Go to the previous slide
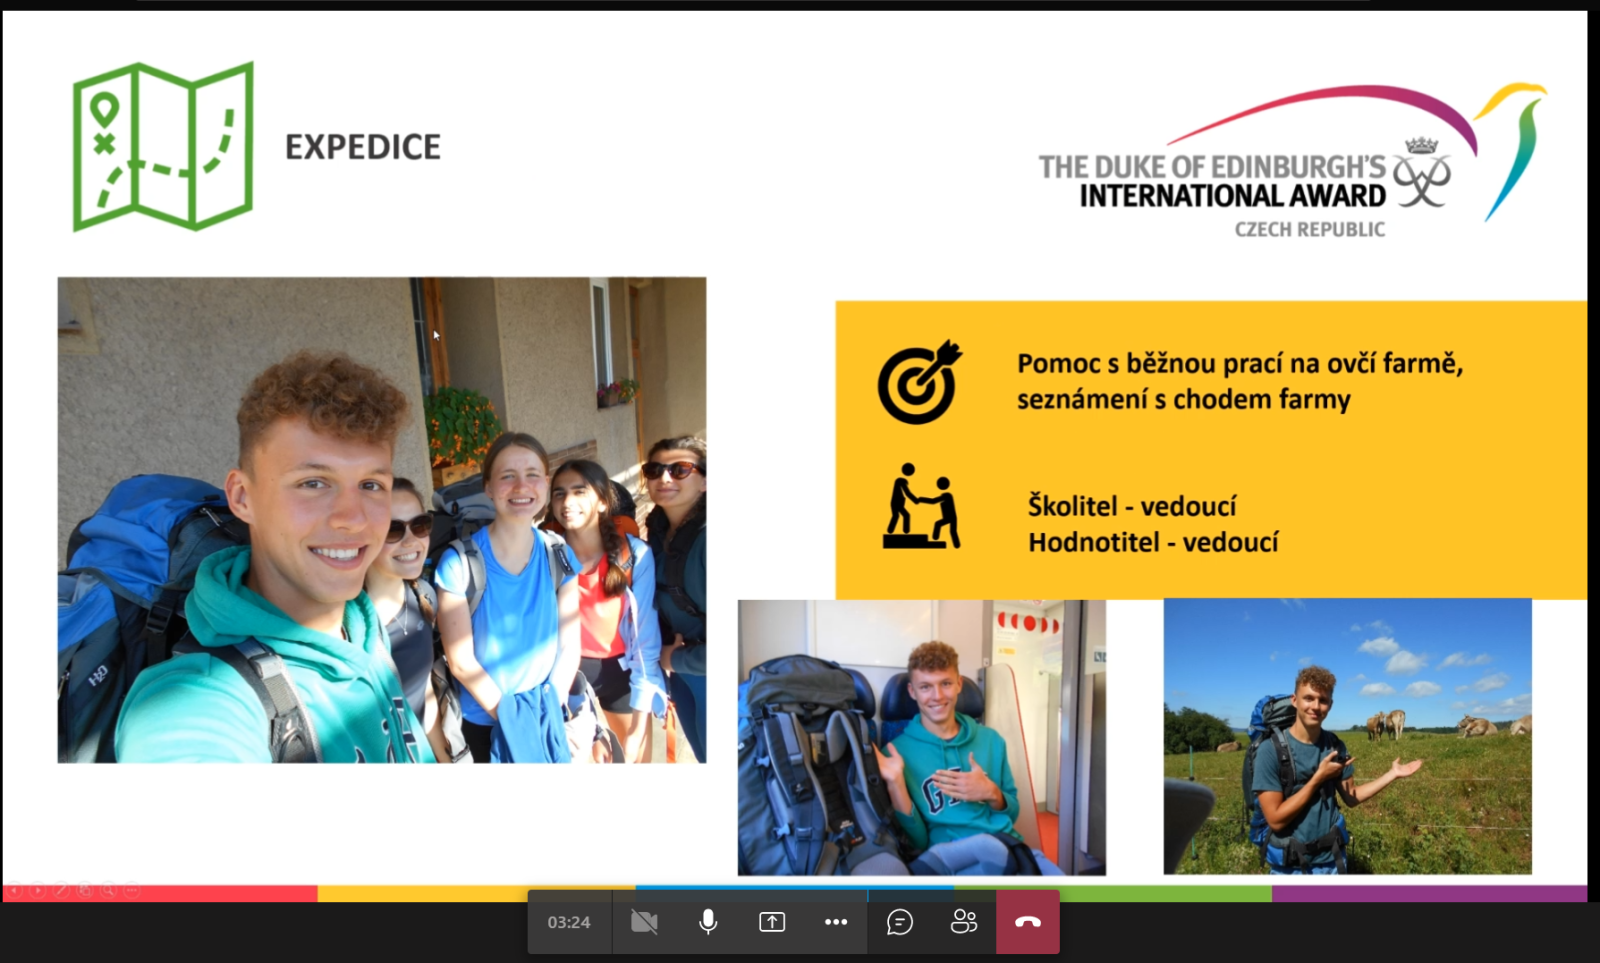1600x963 pixels. 15,889
